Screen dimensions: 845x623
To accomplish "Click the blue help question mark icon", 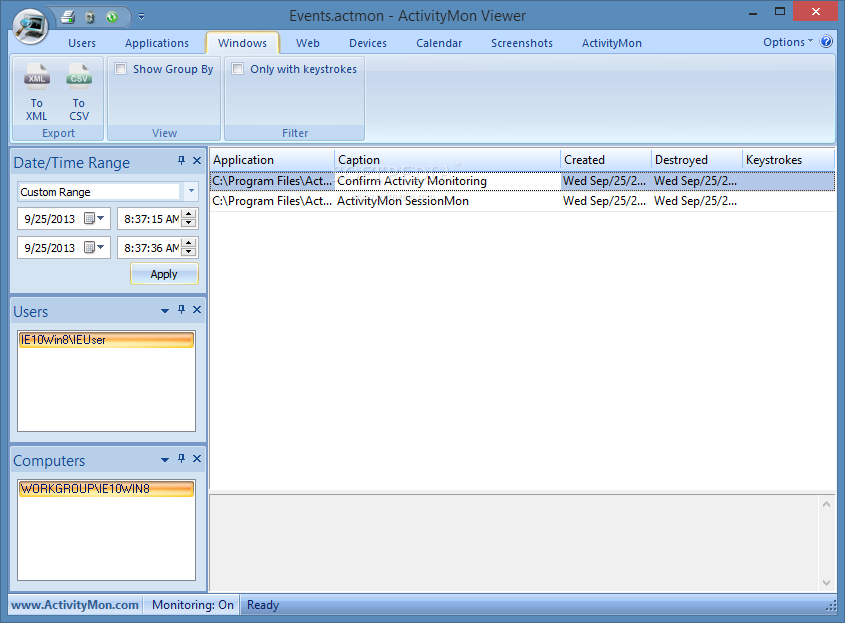I will (826, 42).
